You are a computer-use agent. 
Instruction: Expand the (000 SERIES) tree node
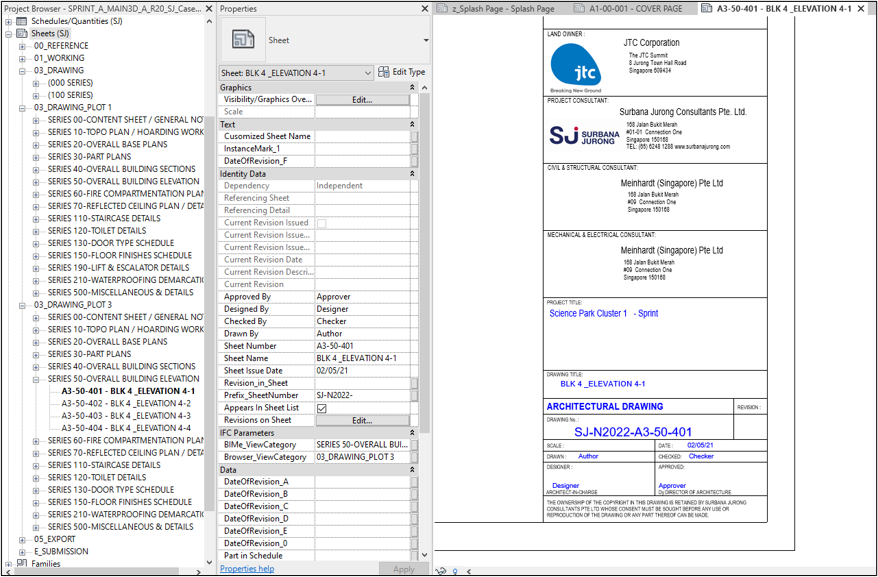pos(36,83)
